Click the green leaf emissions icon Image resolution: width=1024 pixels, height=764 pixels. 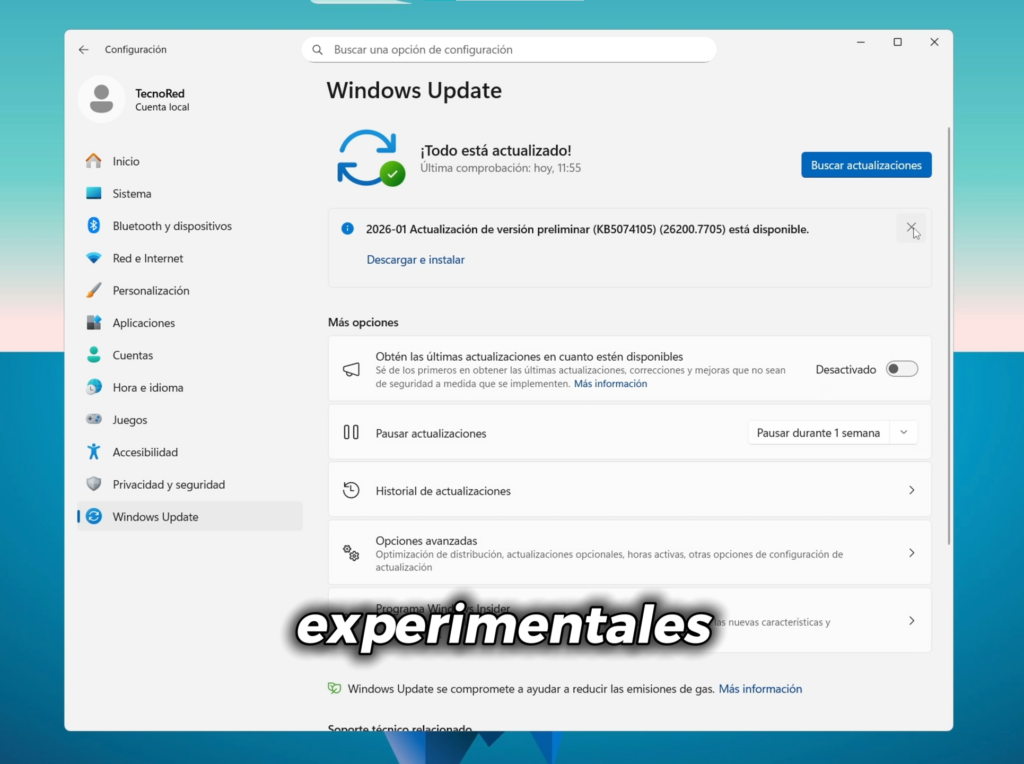[x=334, y=688]
